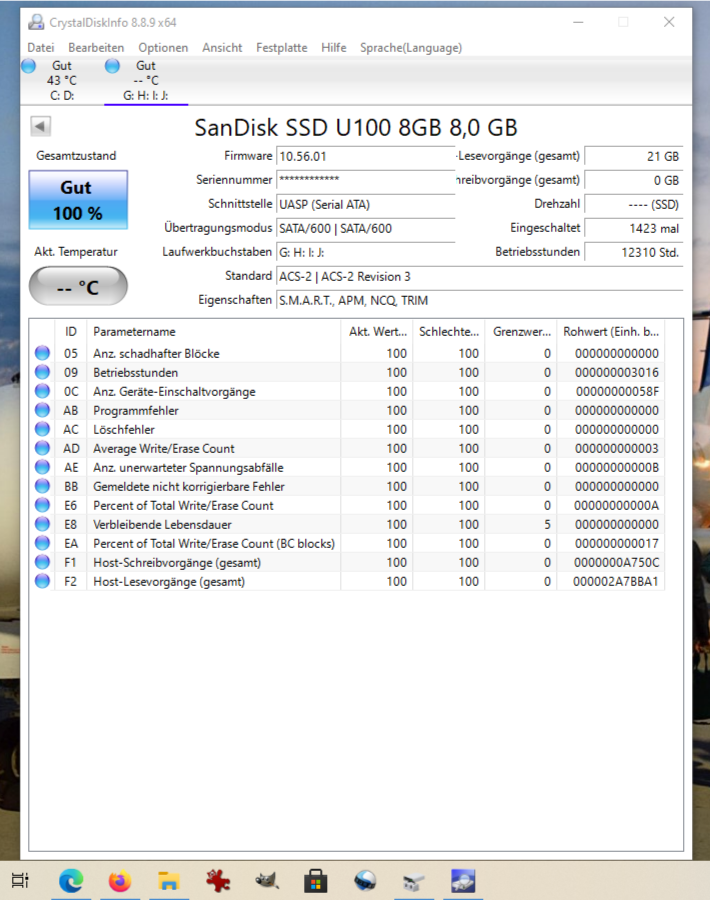The width and height of the screenshot is (710, 900).
Task: Sort by the Parametername column header
Action: tap(213, 332)
